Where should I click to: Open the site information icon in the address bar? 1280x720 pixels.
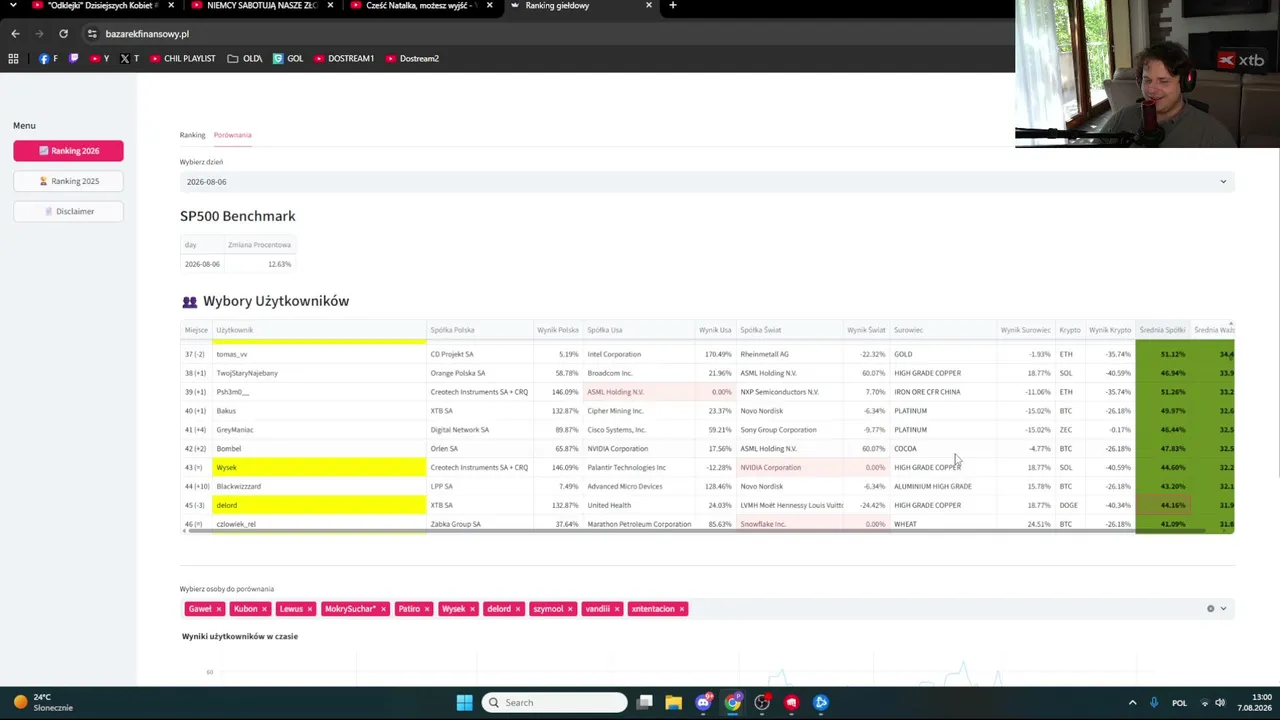point(92,34)
